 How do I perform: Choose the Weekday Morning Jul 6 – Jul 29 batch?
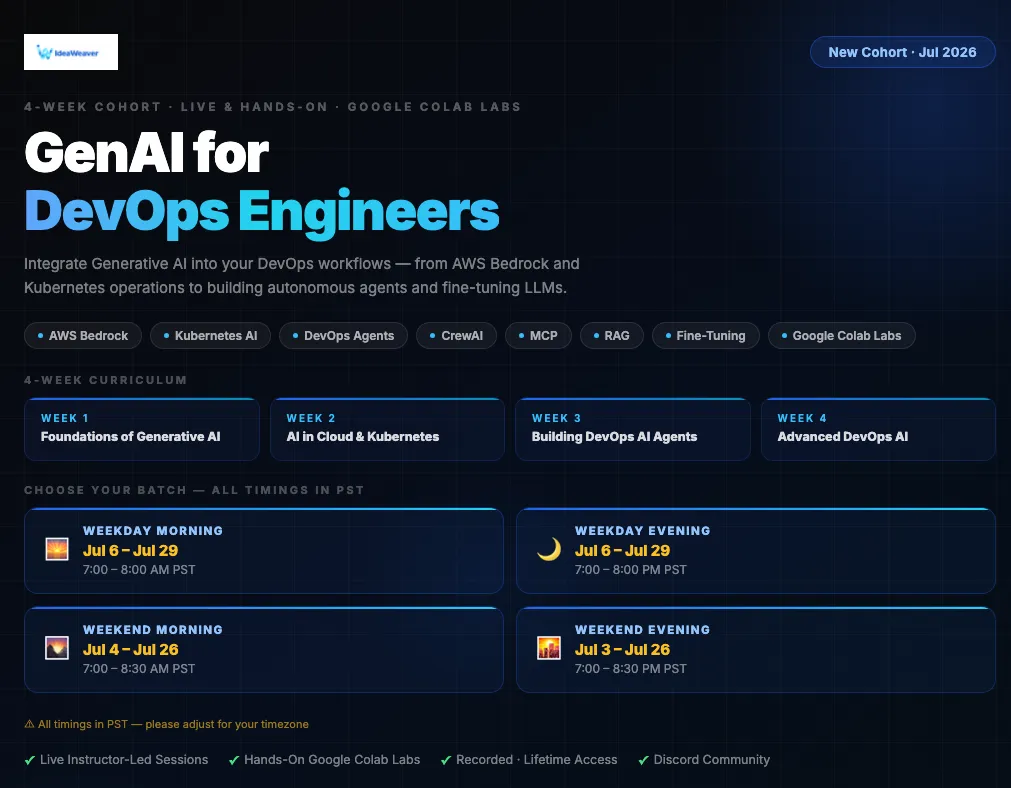[x=264, y=551]
